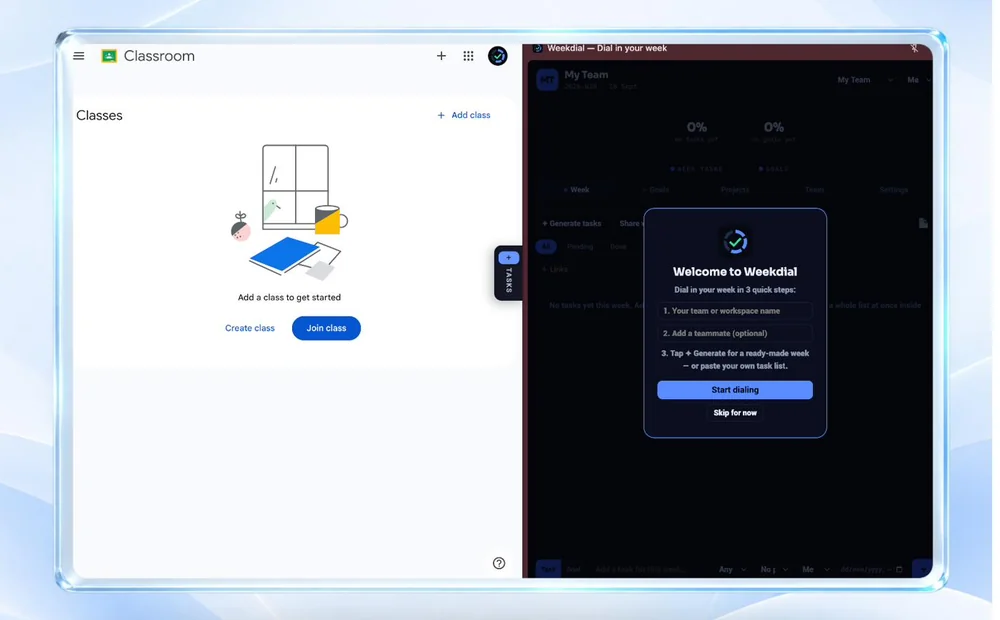1000x620 pixels.
Task: Click the MT team avatar in Weekdial
Action: [547, 80]
